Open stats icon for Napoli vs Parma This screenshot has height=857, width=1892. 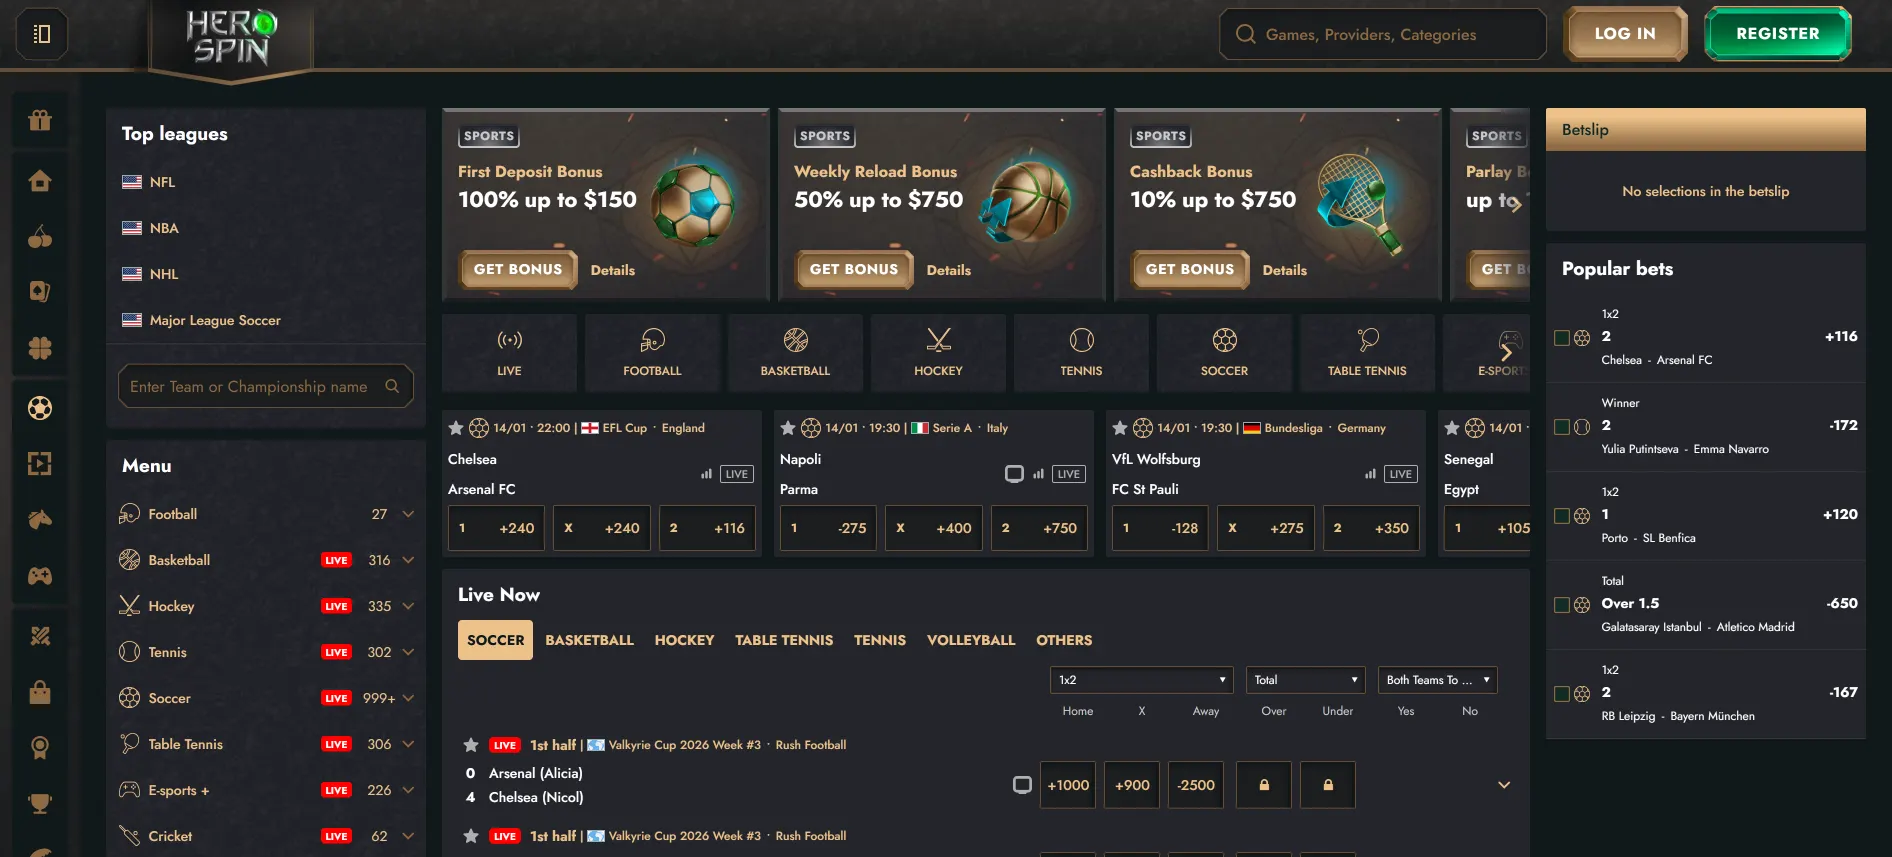pyautogui.click(x=1038, y=474)
